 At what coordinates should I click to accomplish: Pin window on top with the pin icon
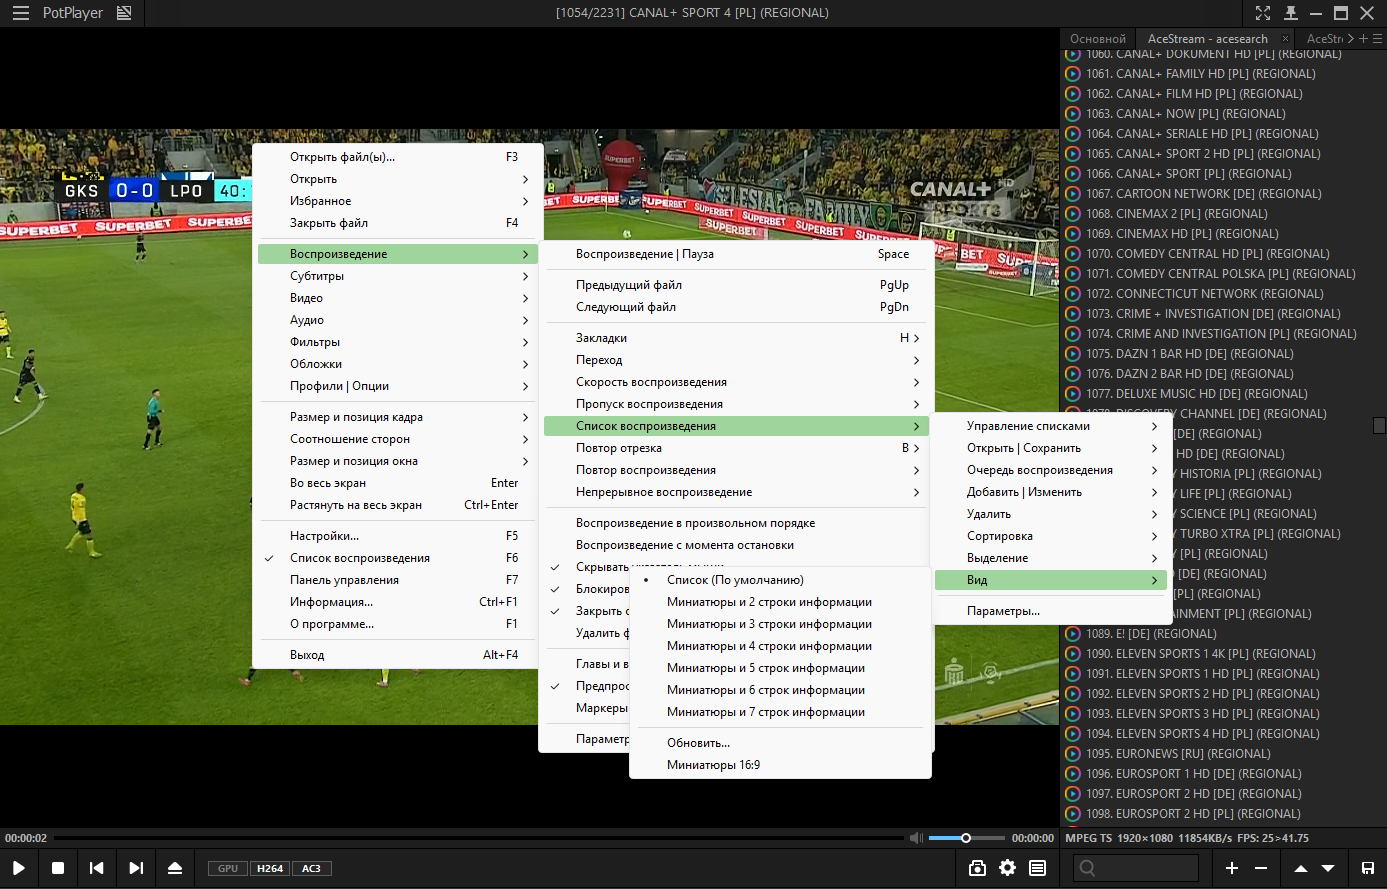[1291, 13]
